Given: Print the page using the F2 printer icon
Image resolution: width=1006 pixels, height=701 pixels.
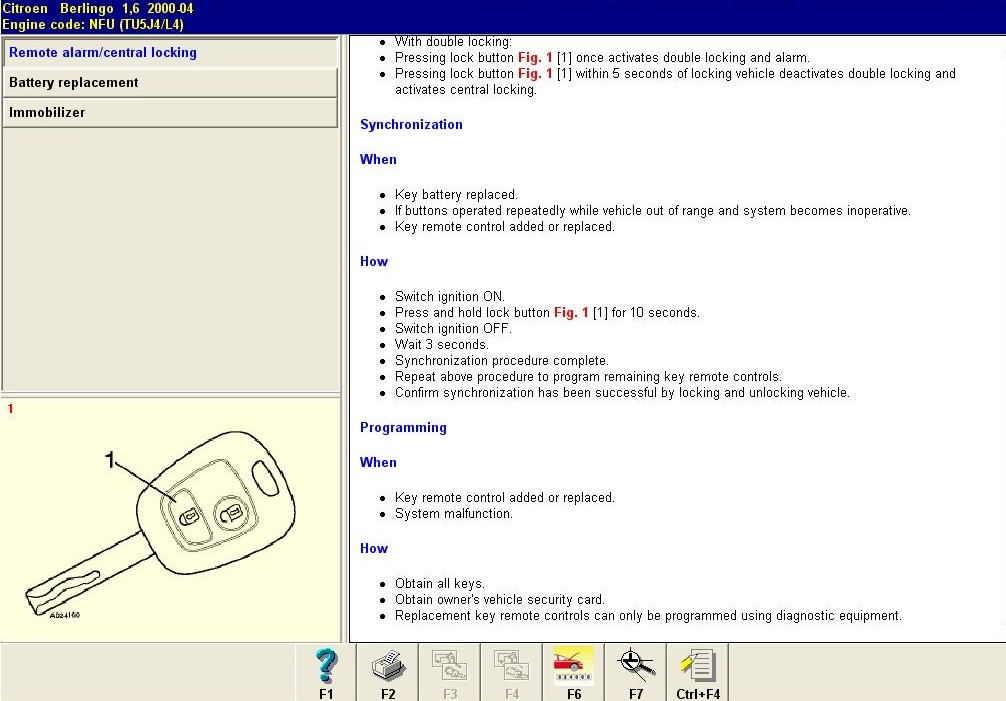Looking at the screenshot, I should 388,672.
